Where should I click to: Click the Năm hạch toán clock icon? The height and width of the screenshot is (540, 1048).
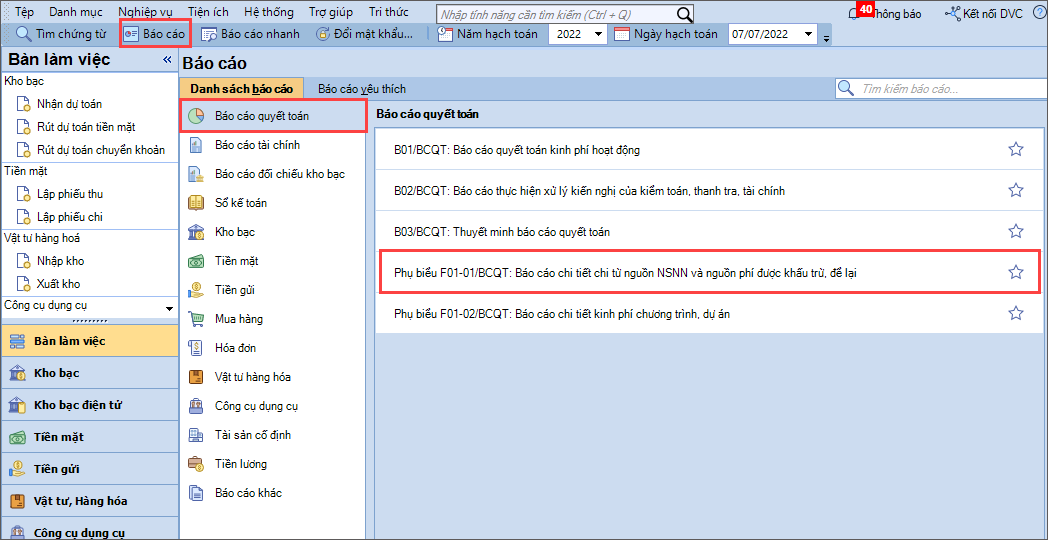(x=445, y=34)
